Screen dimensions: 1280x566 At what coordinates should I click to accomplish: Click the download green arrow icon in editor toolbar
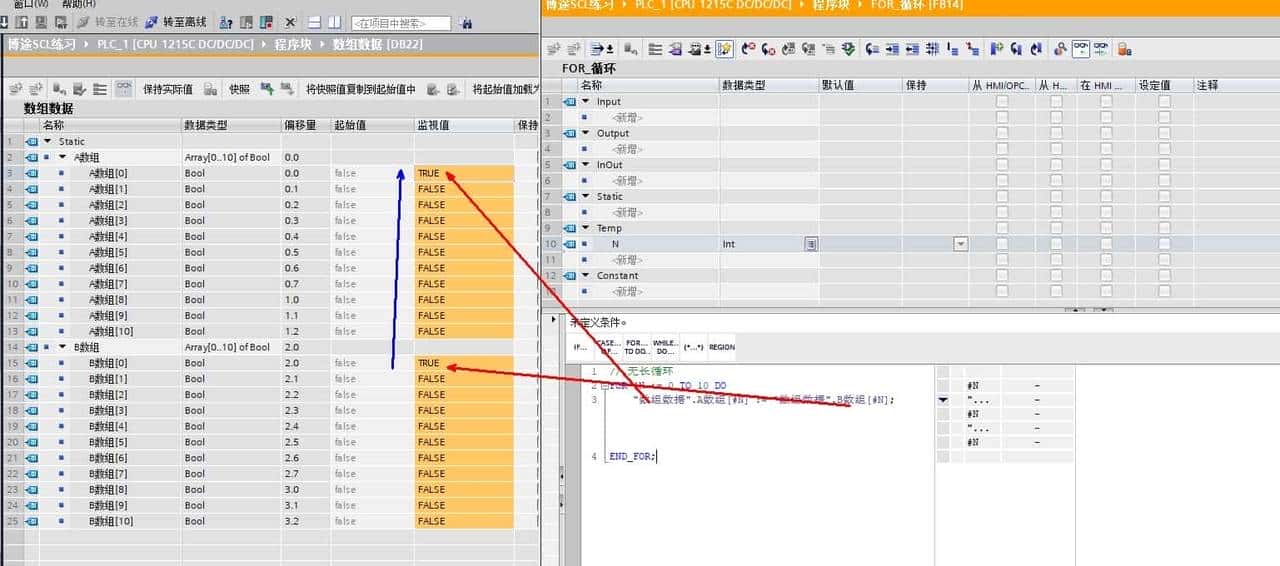[849, 48]
